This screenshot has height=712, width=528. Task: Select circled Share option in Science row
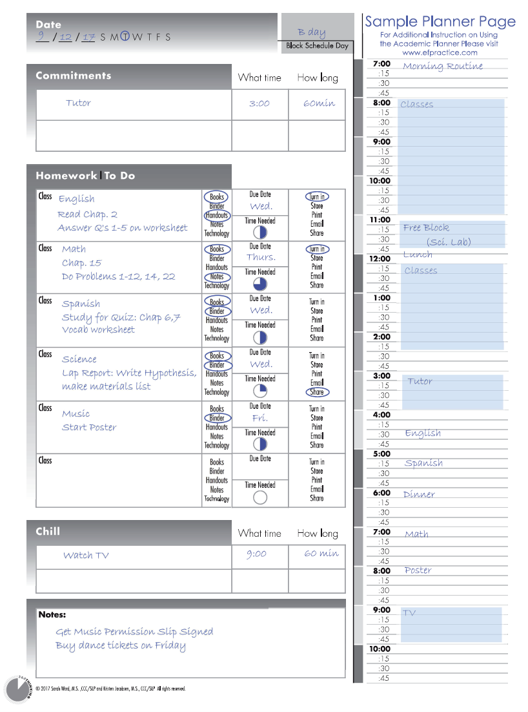point(317,392)
